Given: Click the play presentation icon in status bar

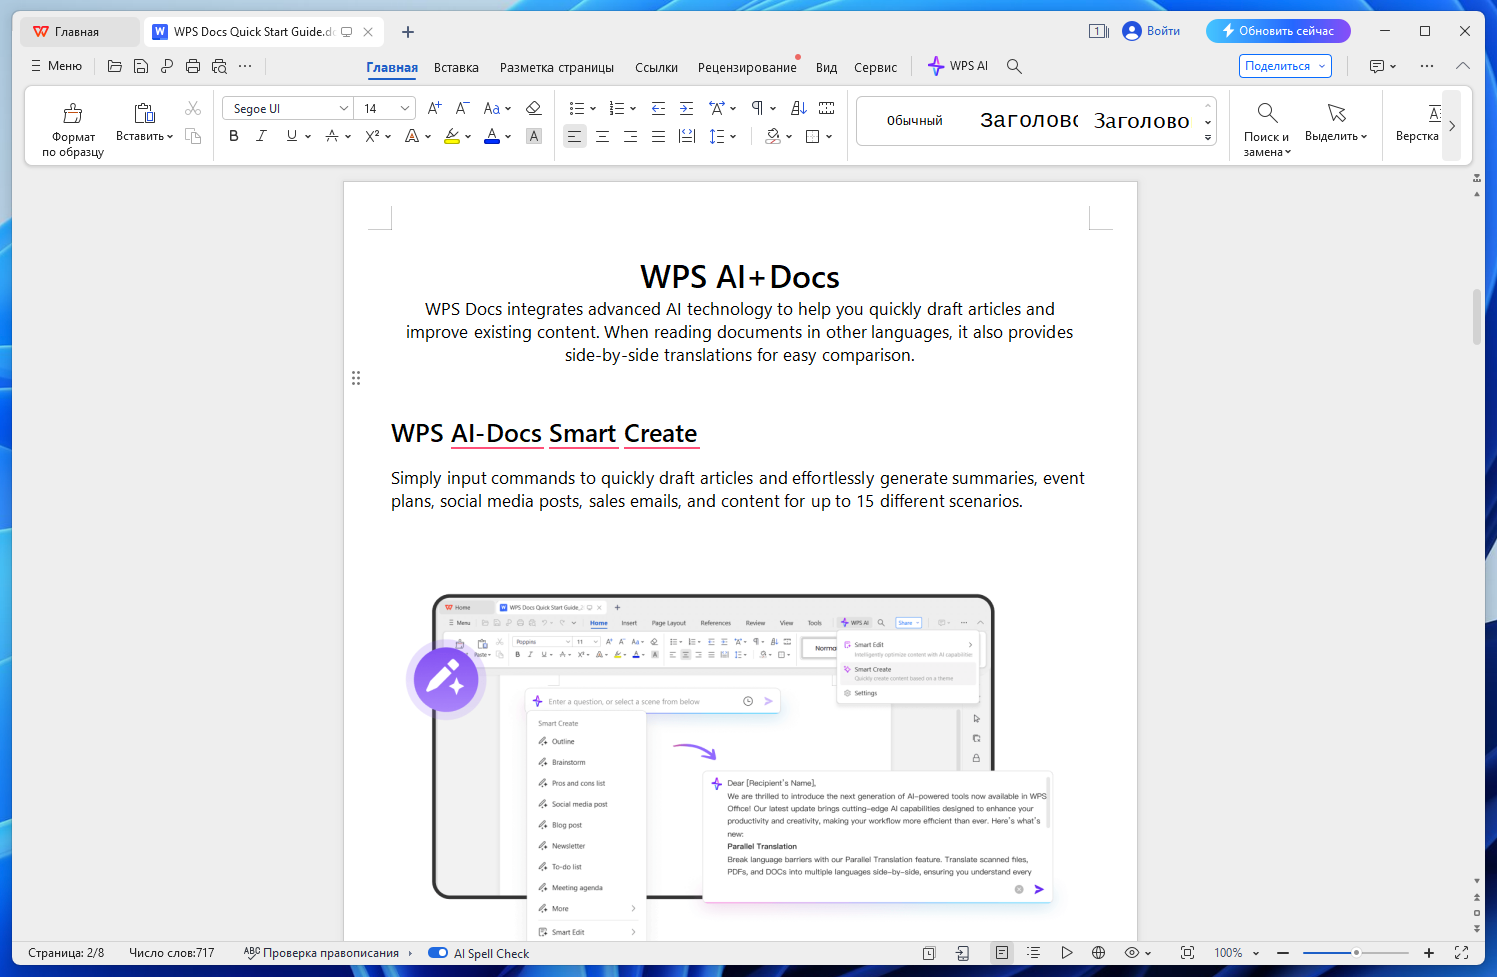Looking at the screenshot, I should 1067,953.
